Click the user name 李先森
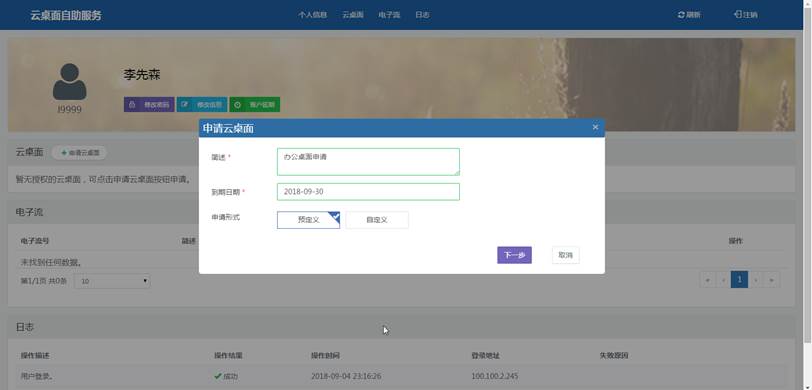This screenshot has width=812, height=390. pyautogui.click(x=142, y=75)
